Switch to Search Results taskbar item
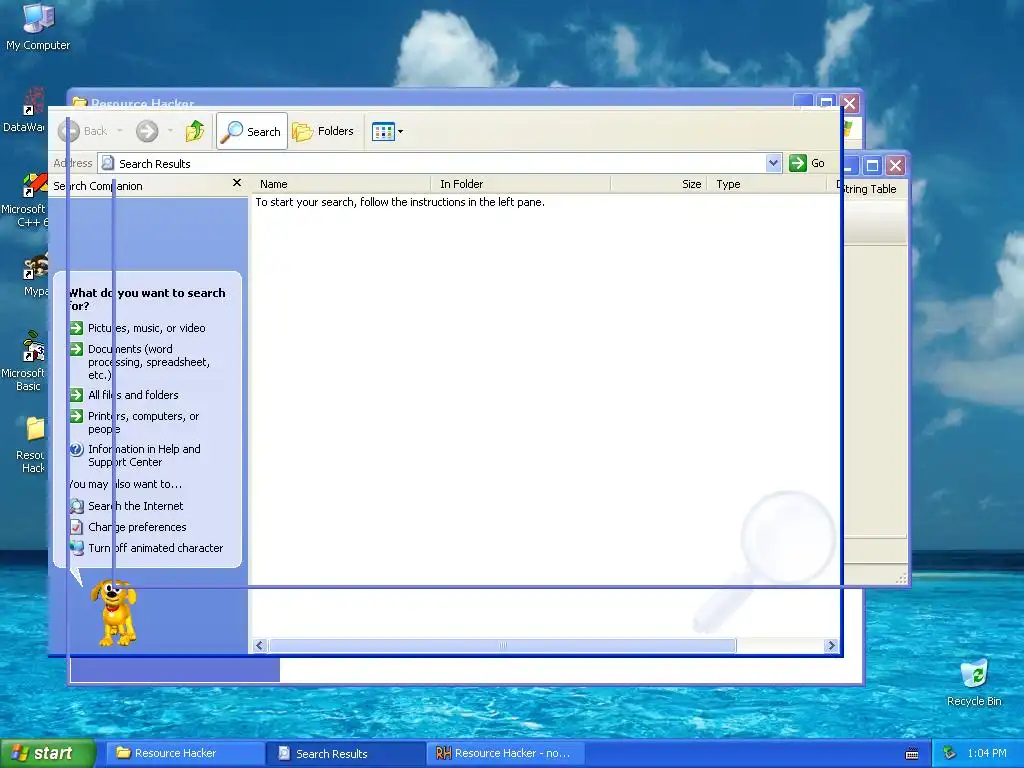The width and height of the screenshot is (1024, 768). tap(346, 753)
